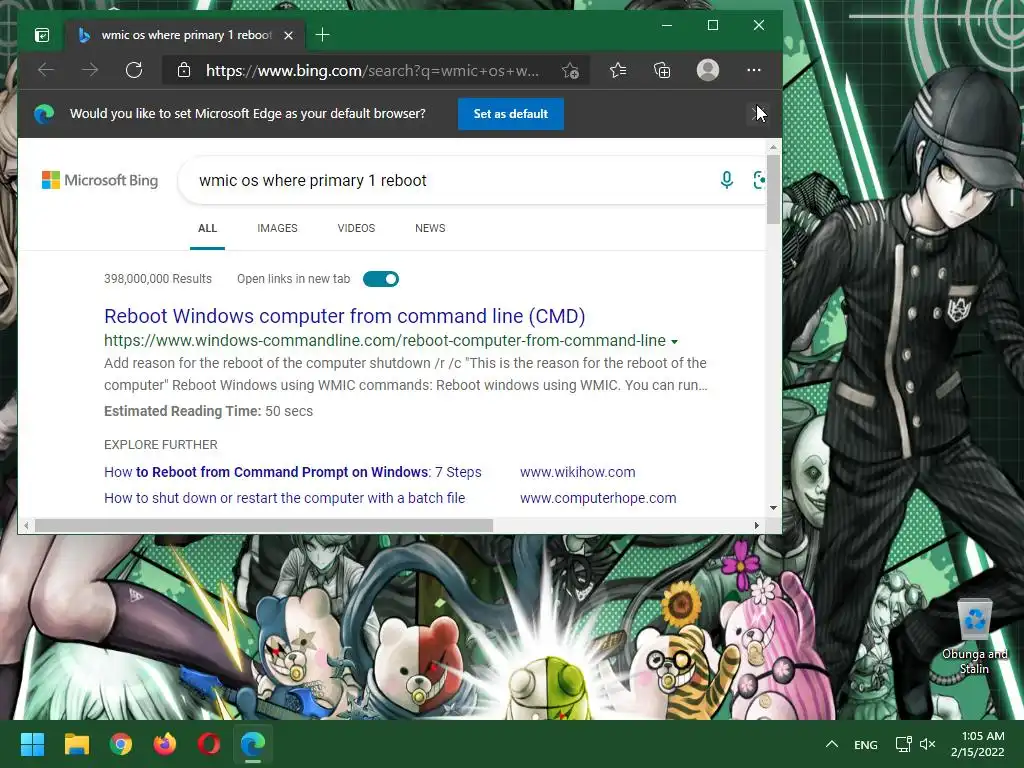Image resolution: width=1024 pixels, height=768 pixels.
Task: Expand dropdown arrow beside windows-commandline.com URL
Action: (675, 342)
